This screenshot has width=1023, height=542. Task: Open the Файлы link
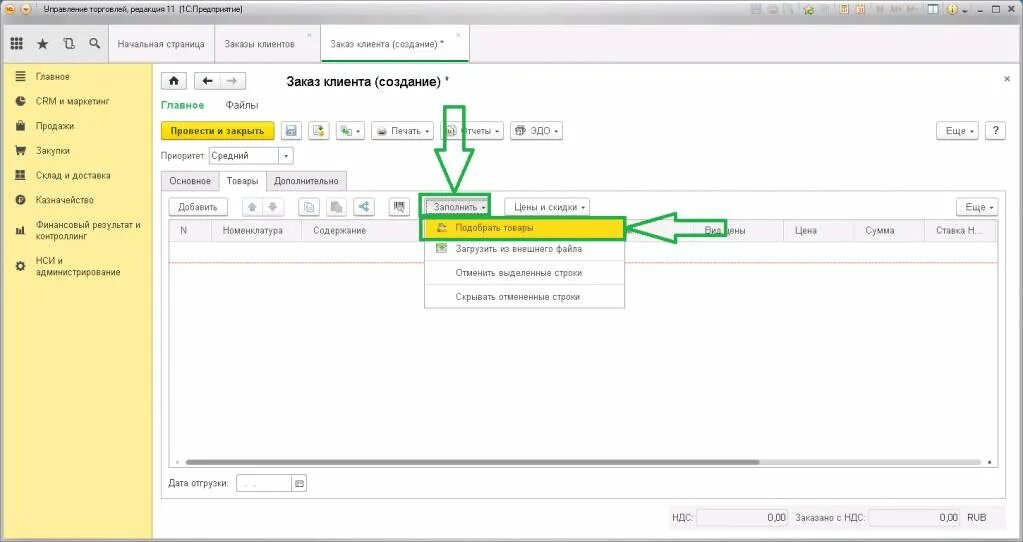[x=242, y=105]
